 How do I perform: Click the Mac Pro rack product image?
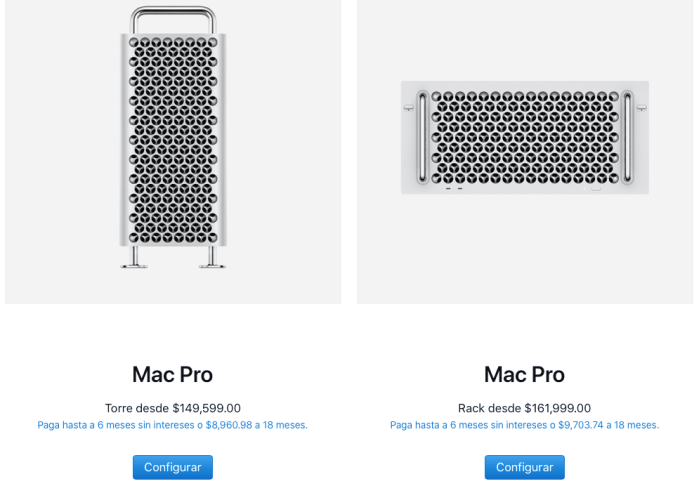pyautogui.click(x=525, y=137)
